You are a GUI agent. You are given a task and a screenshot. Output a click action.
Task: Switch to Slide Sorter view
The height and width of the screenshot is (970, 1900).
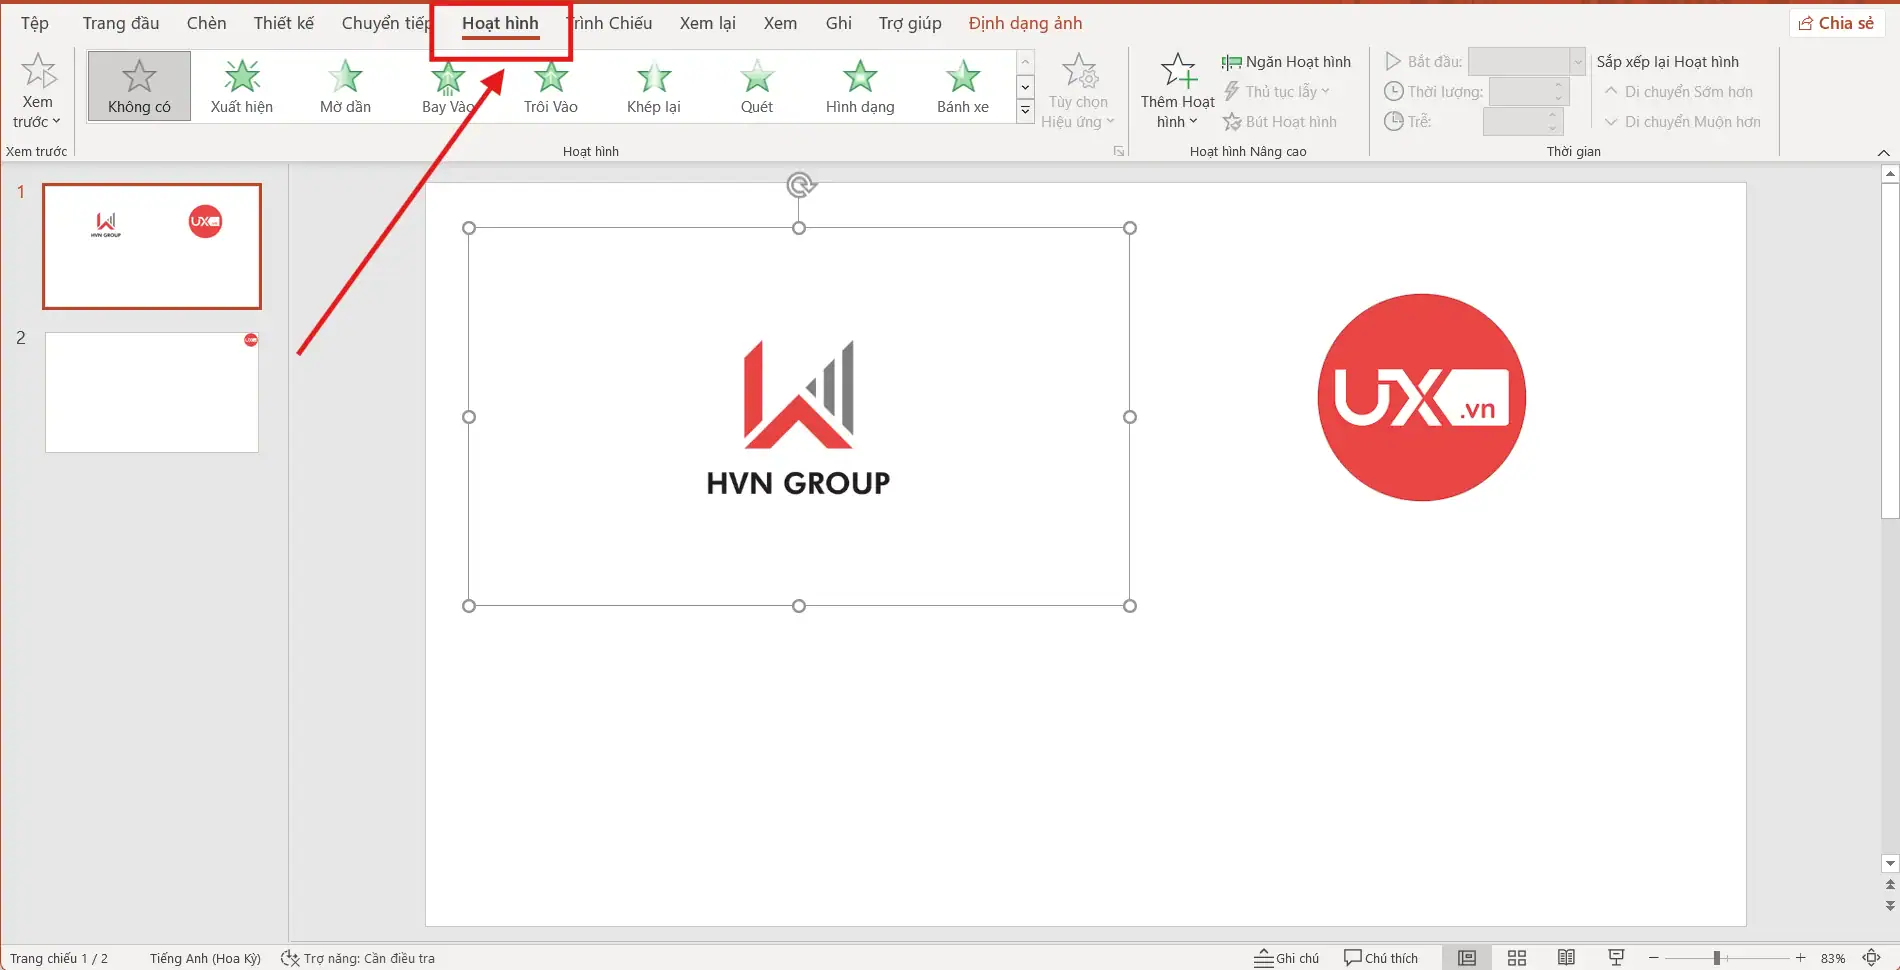point(1516,958)
